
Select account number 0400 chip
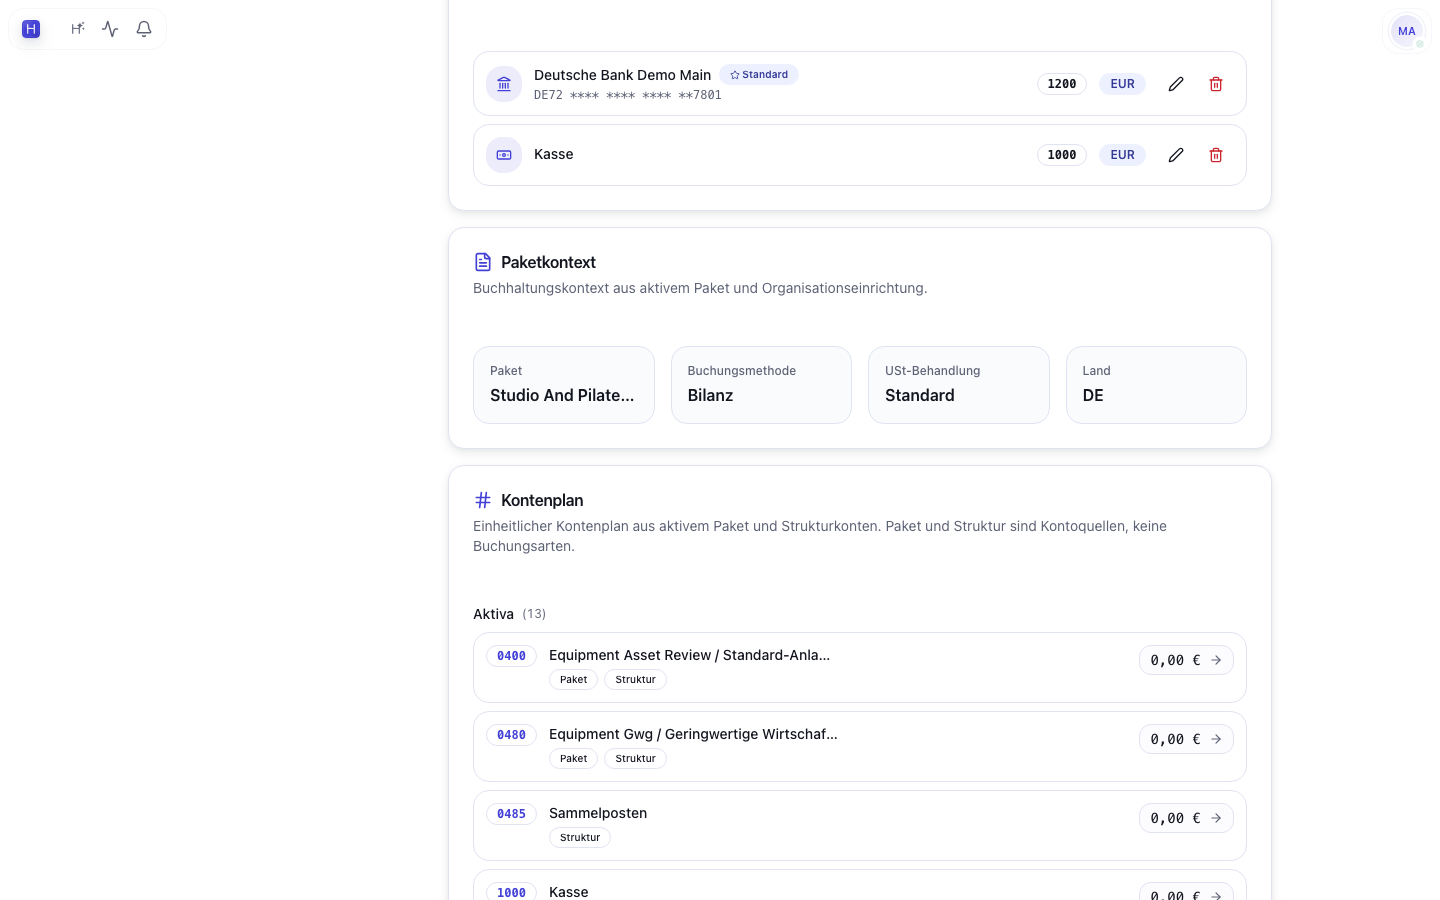coord(511,656)
